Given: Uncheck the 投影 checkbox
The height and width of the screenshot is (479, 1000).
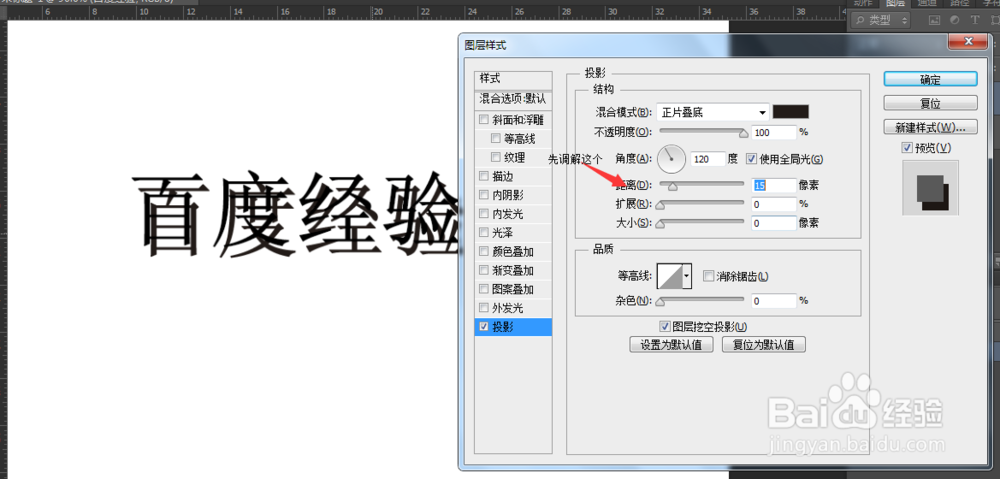Looking at the screenshot, I should (483, 327).
